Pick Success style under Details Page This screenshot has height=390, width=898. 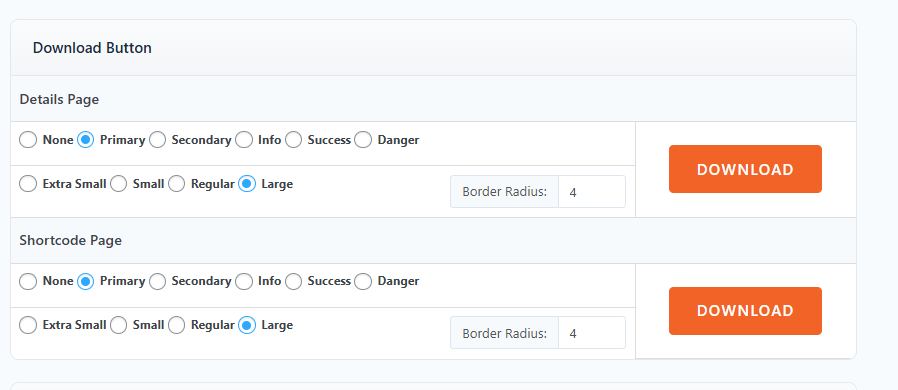coord(294,140)
